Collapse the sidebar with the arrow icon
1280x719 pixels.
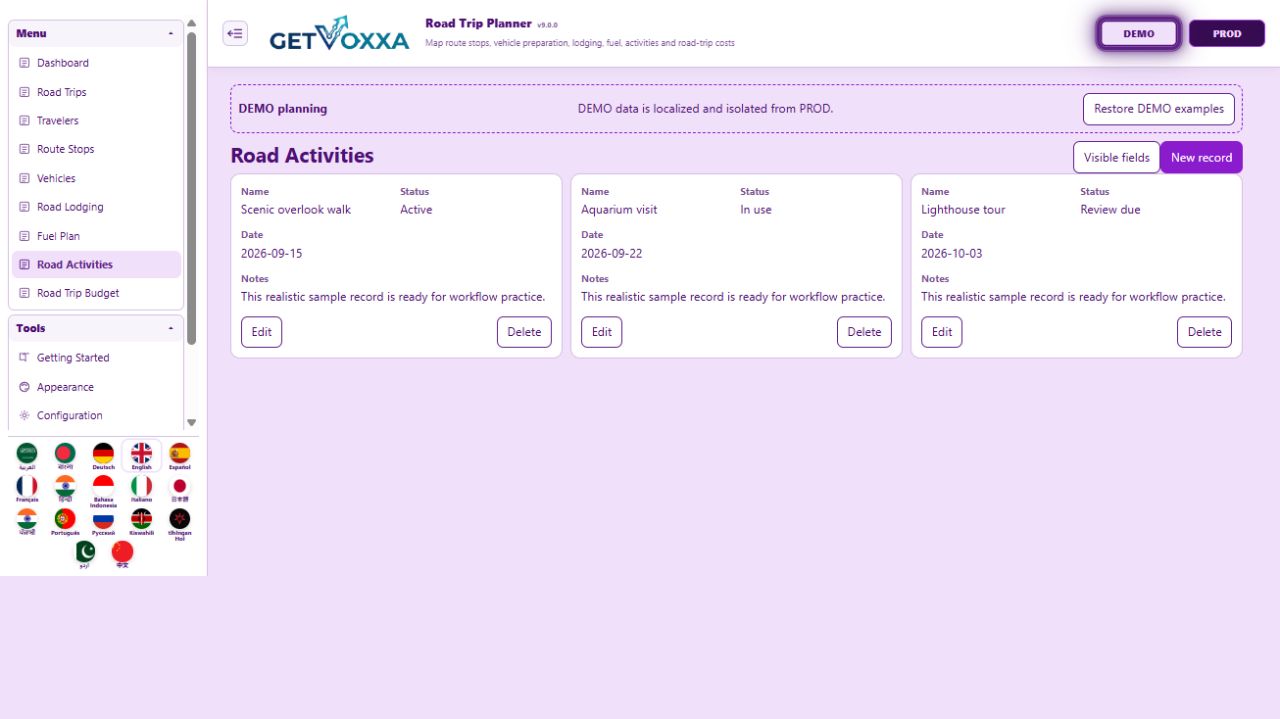tap(235, 33)
